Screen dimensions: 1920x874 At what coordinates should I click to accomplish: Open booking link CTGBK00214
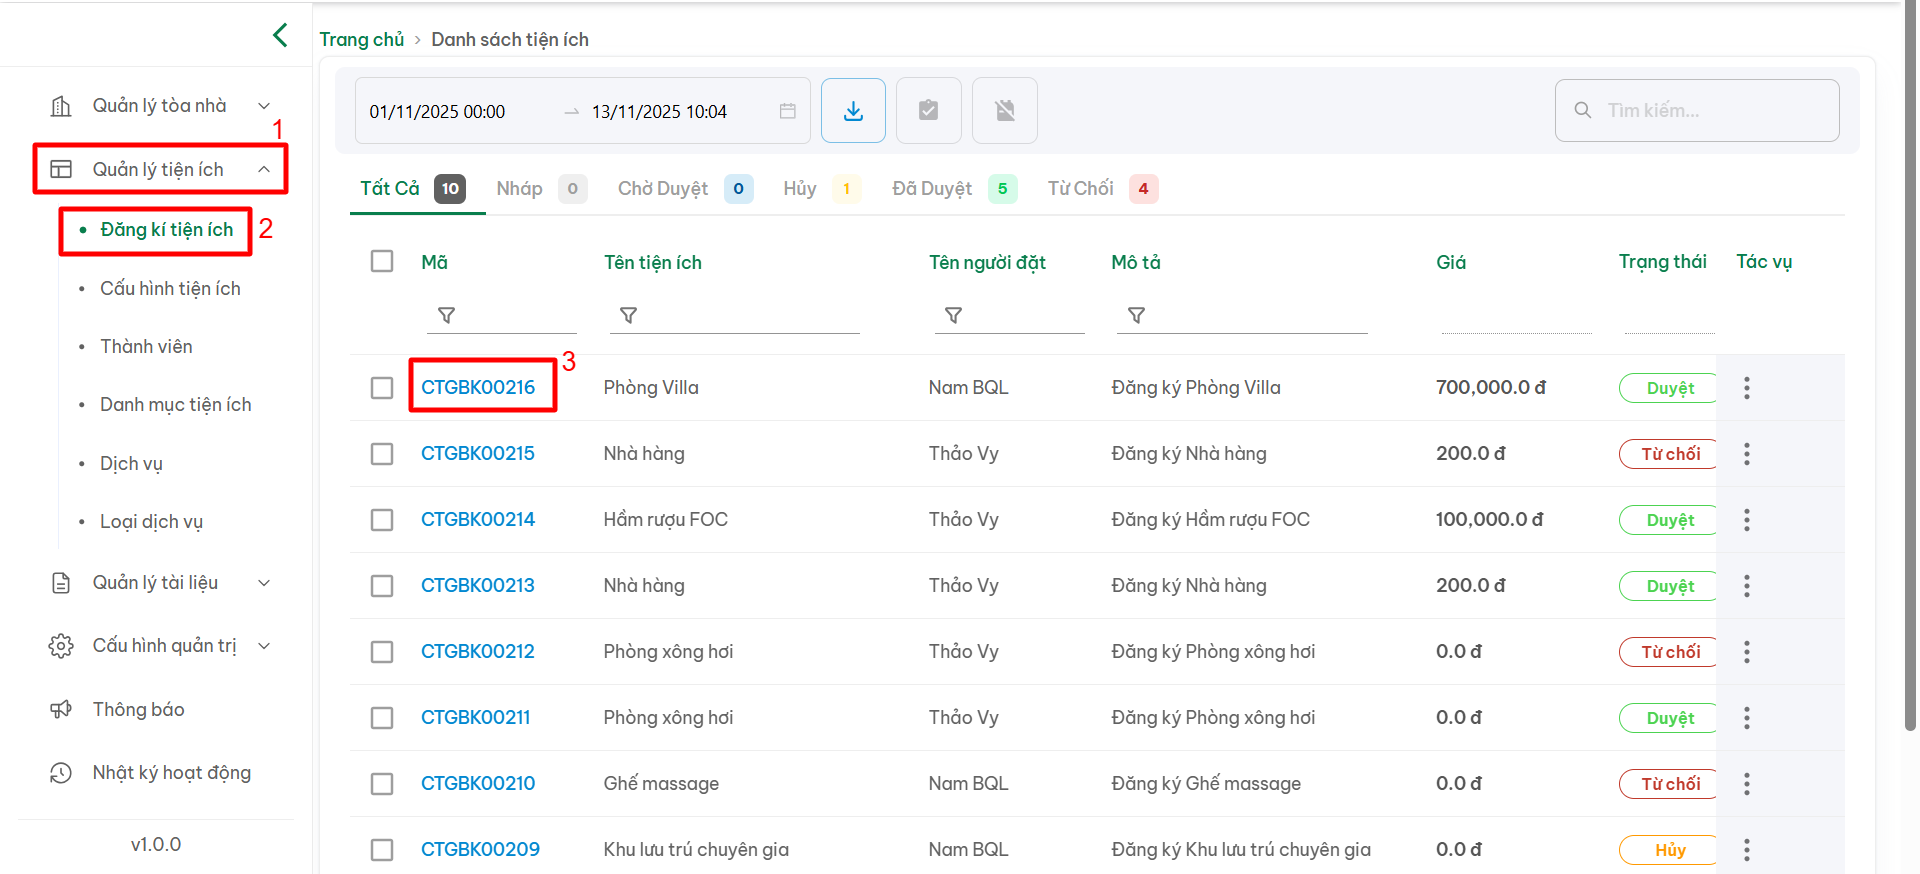(x=478, y=519)
